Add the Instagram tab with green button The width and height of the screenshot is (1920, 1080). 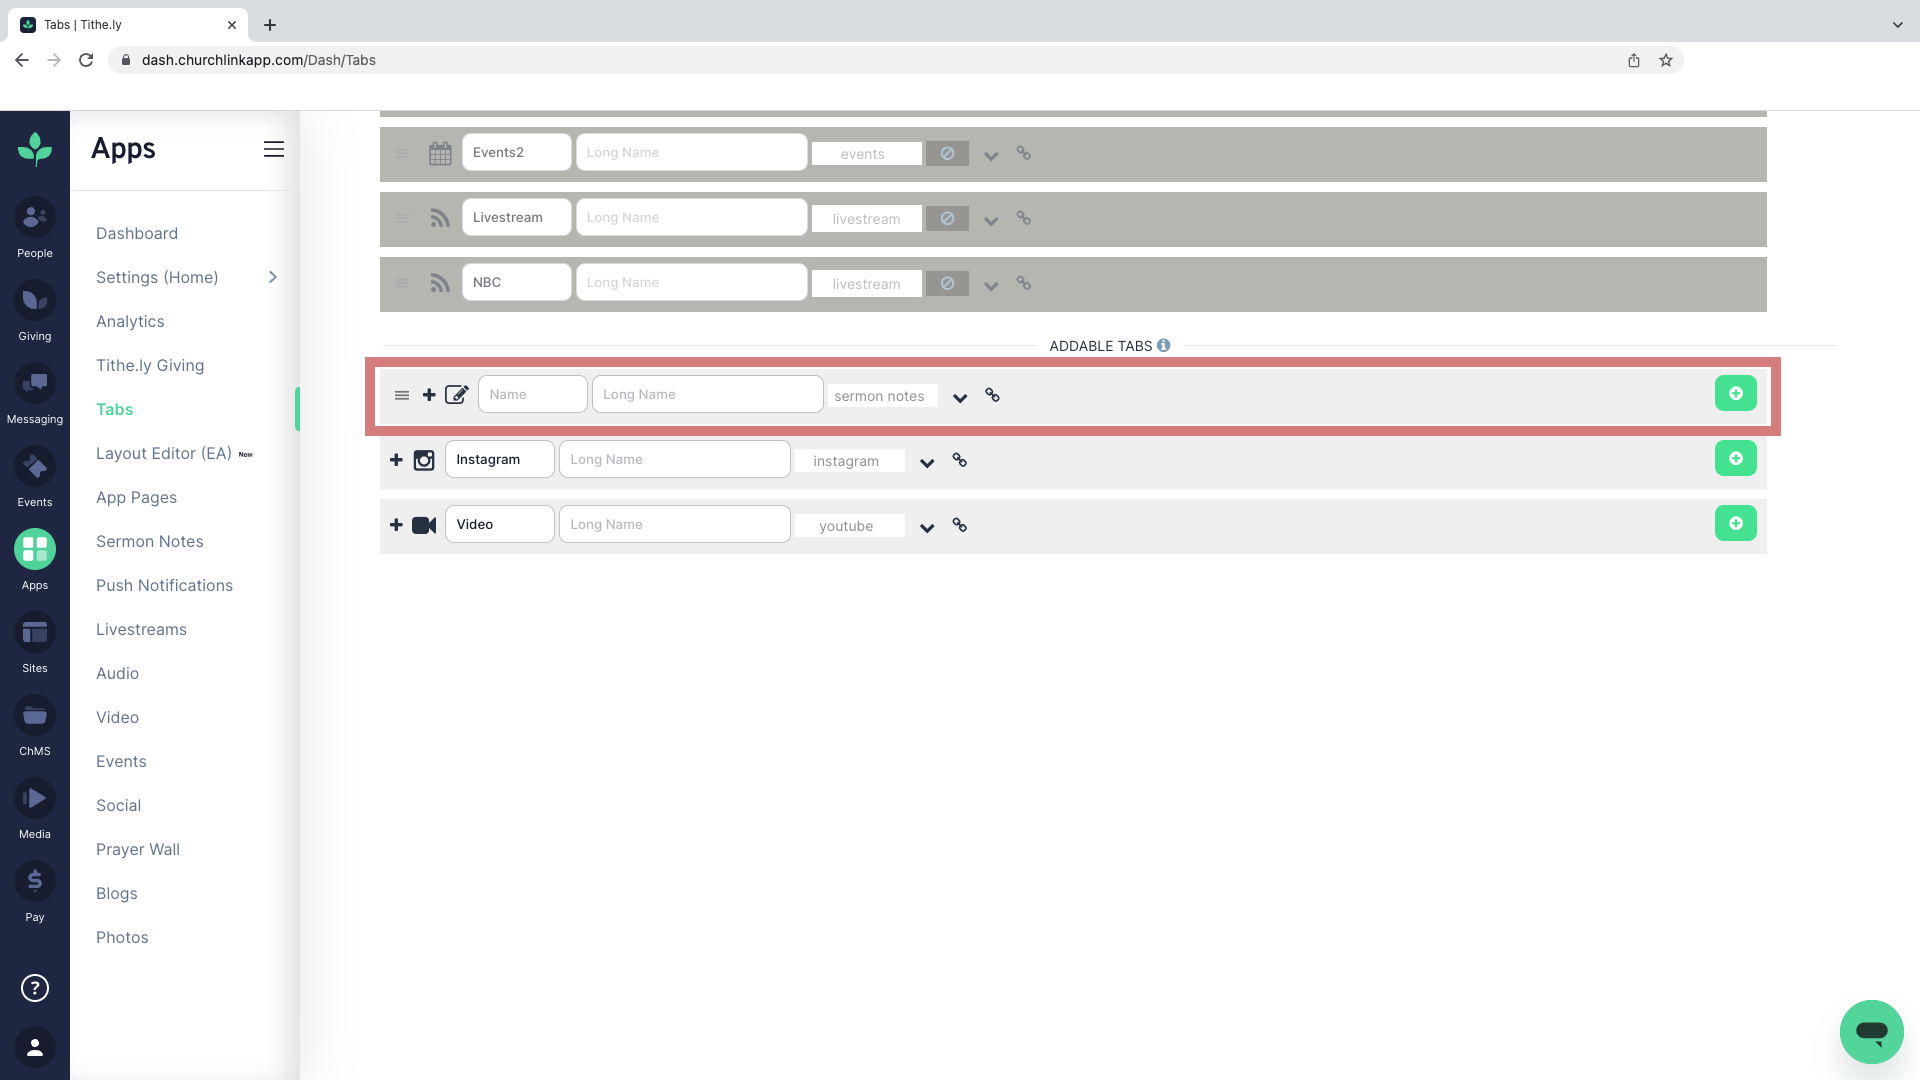click(x=1736, y=458)
